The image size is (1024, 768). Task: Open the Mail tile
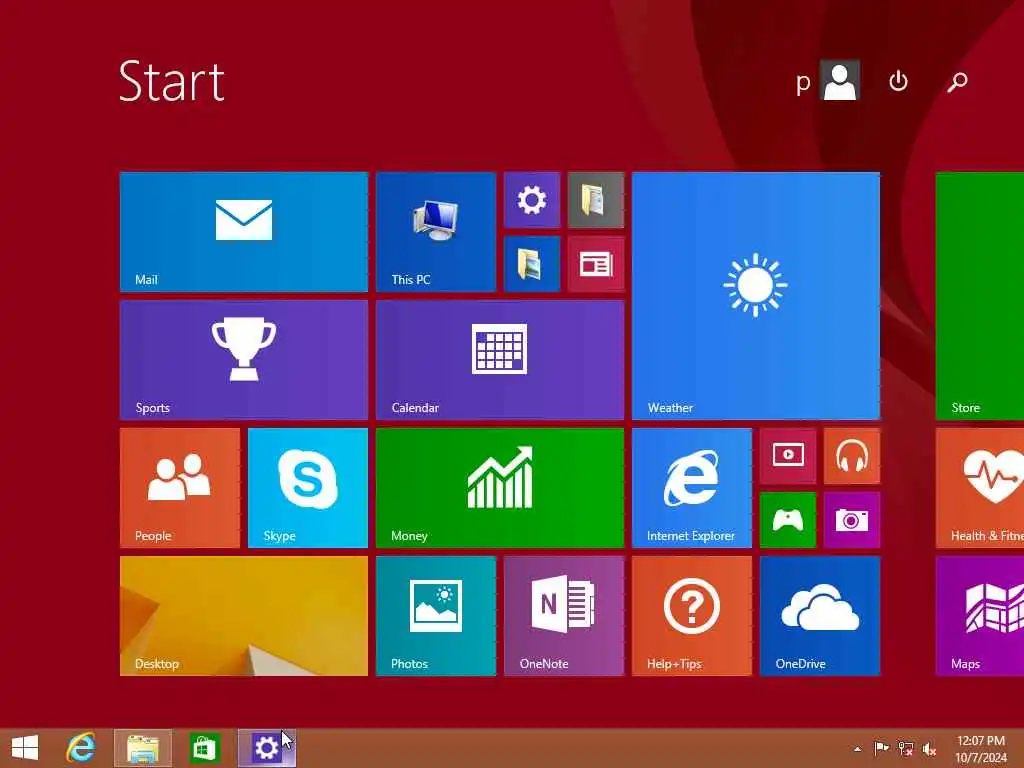tap(244, 232)
